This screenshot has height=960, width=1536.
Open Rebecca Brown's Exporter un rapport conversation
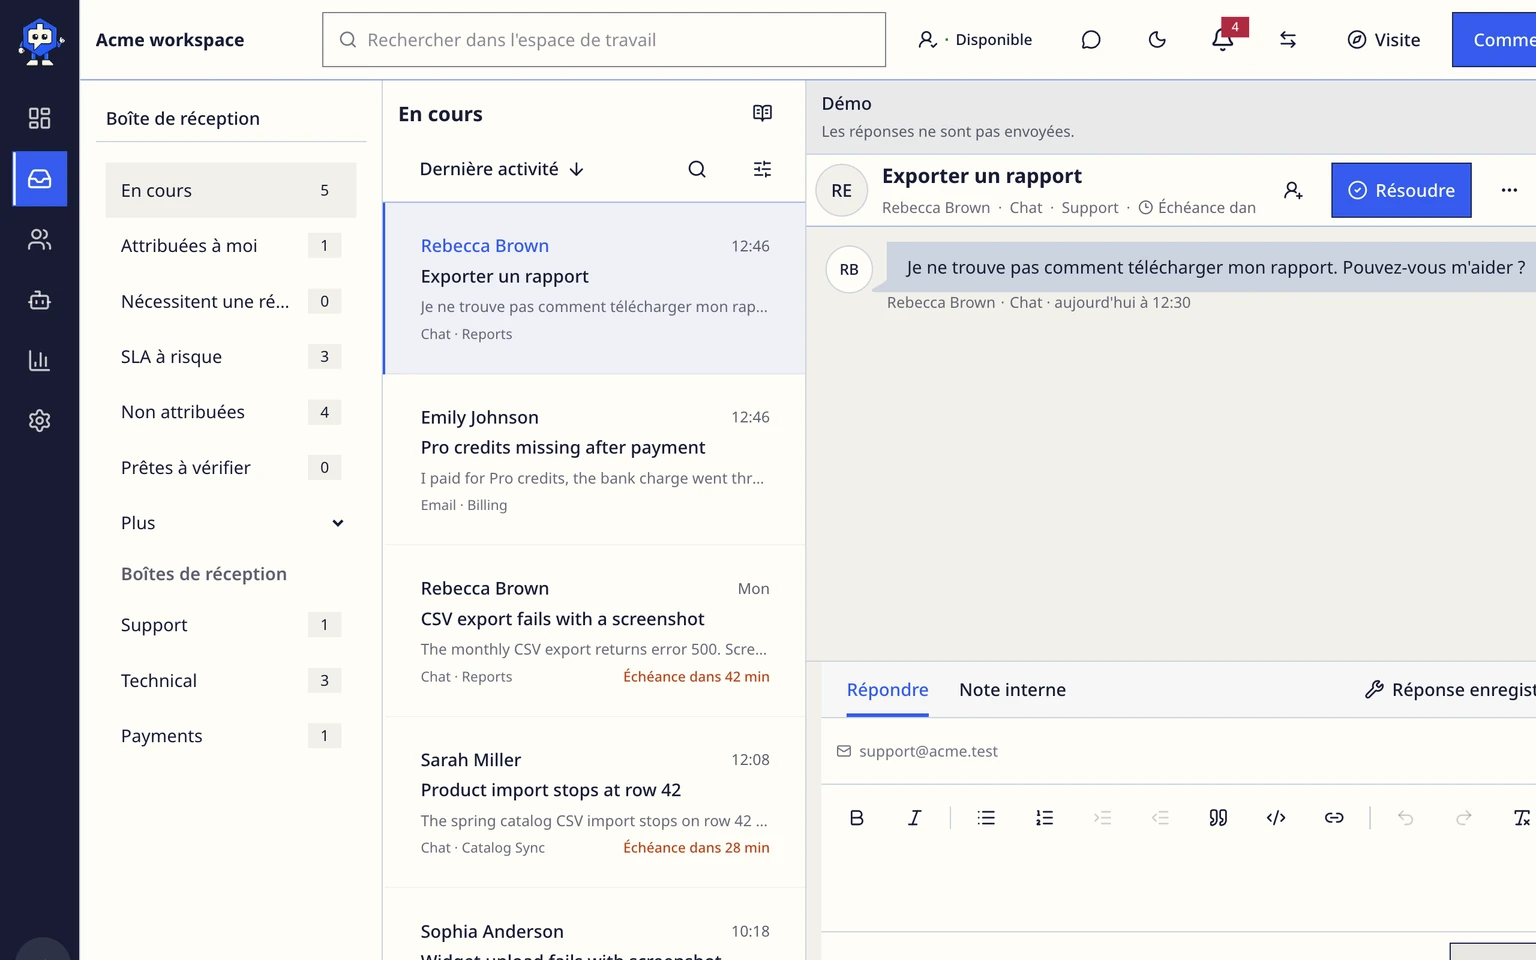point(595,289)
